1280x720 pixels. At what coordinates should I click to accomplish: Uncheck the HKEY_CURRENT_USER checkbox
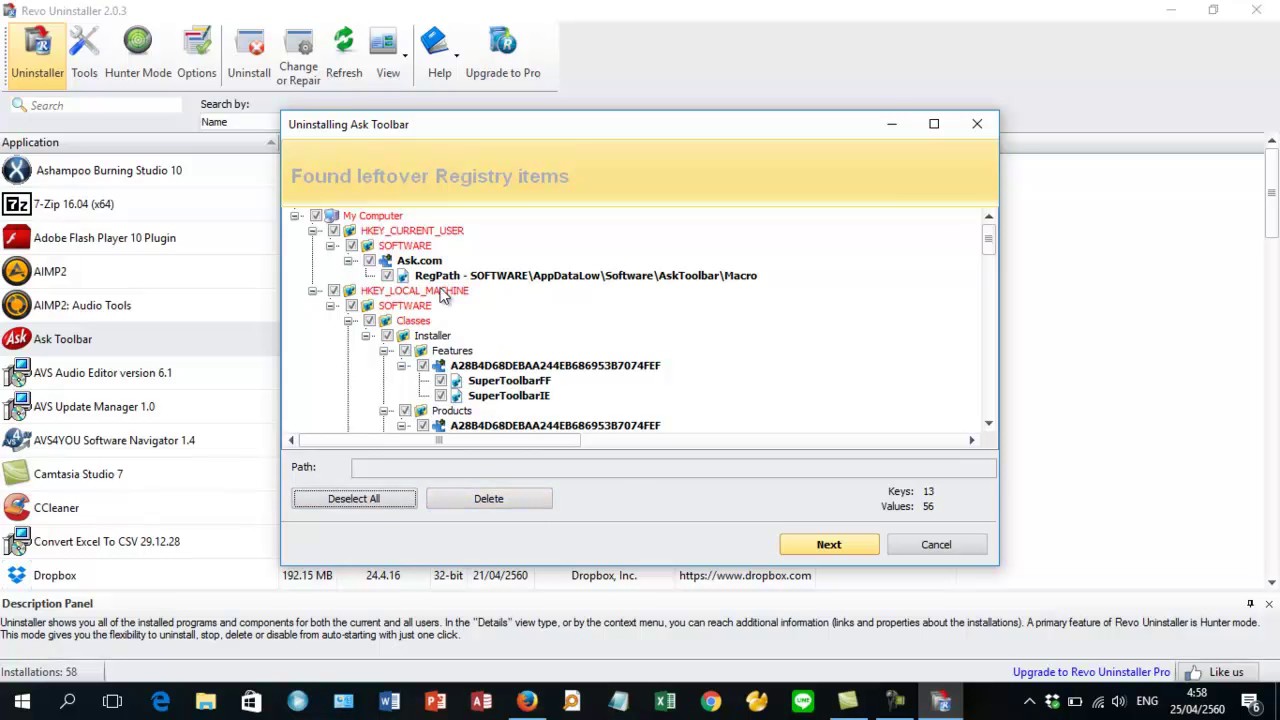tap(333, 231)
